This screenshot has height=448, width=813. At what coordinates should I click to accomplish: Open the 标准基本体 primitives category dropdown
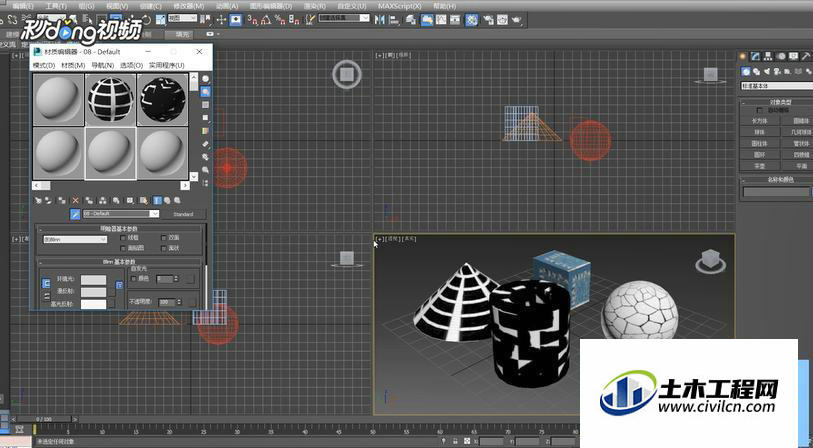pyautogui.click(x=777, y=86)
